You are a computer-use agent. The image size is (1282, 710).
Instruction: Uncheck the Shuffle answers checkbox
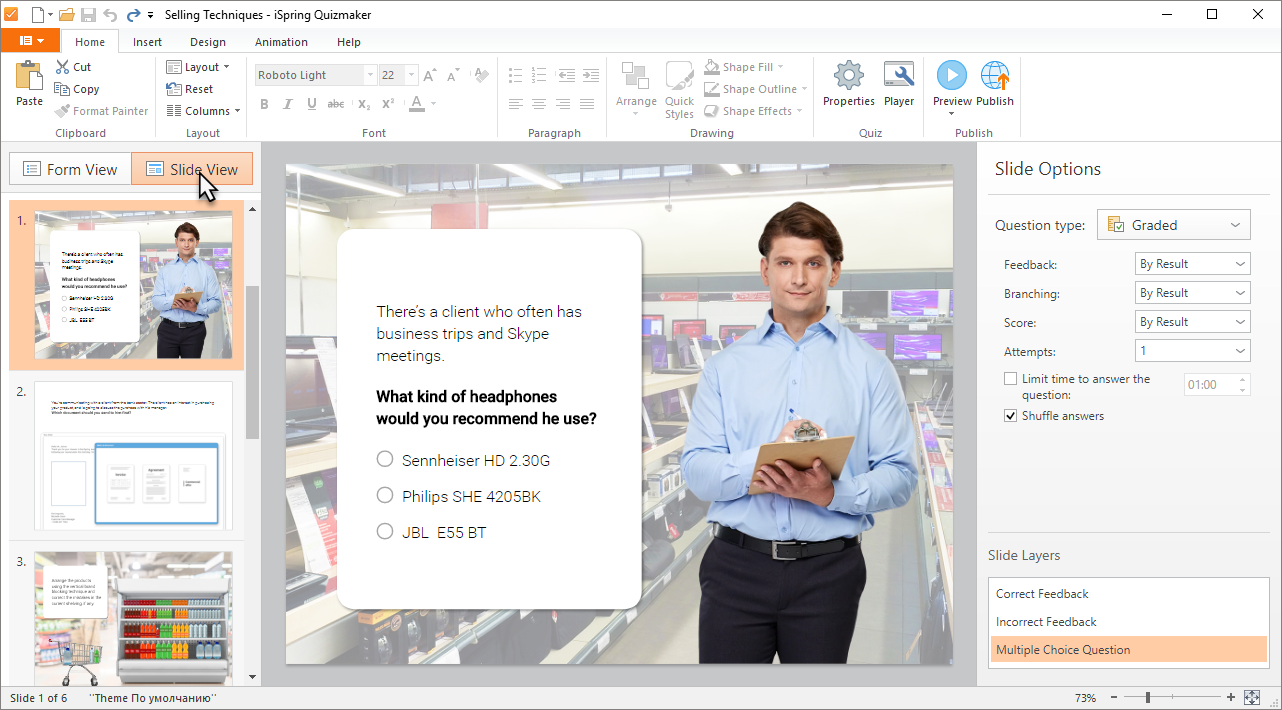click(1011, 416)
